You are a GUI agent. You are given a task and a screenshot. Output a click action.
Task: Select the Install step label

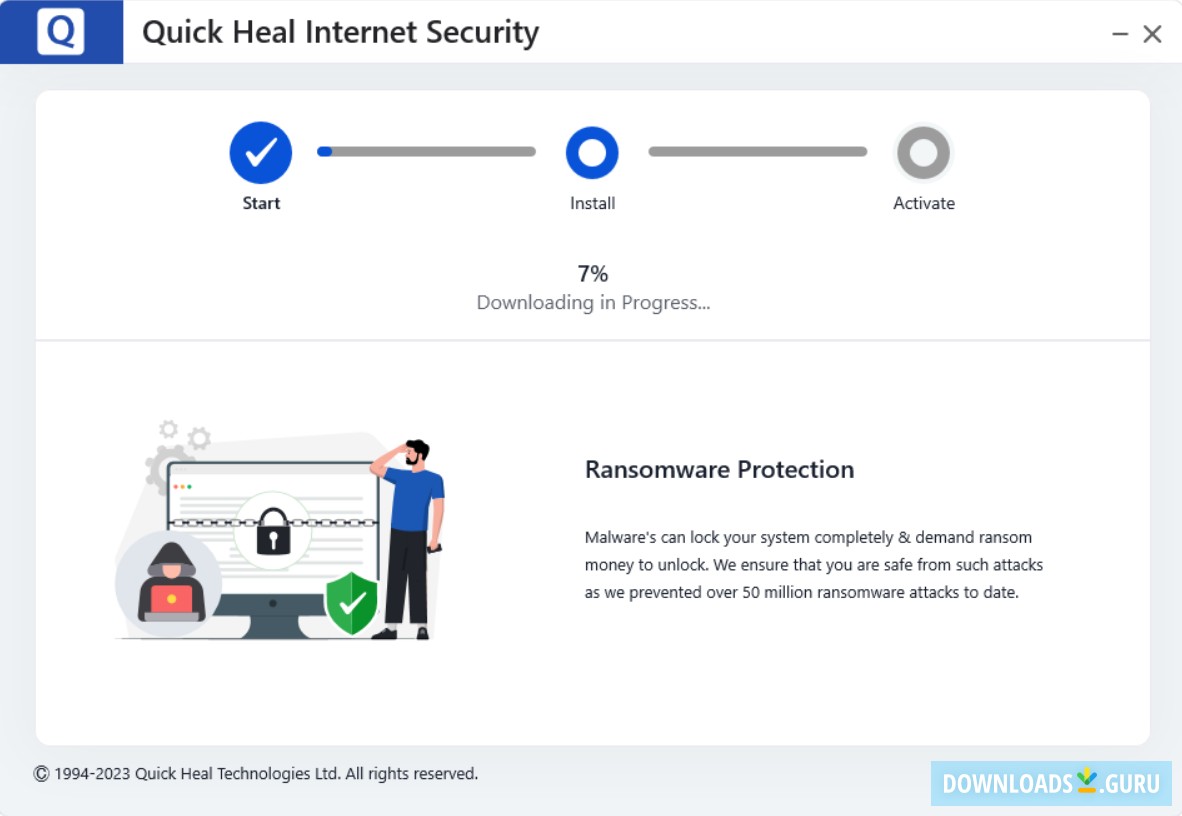pyautogui.click(x=592, y=203)
